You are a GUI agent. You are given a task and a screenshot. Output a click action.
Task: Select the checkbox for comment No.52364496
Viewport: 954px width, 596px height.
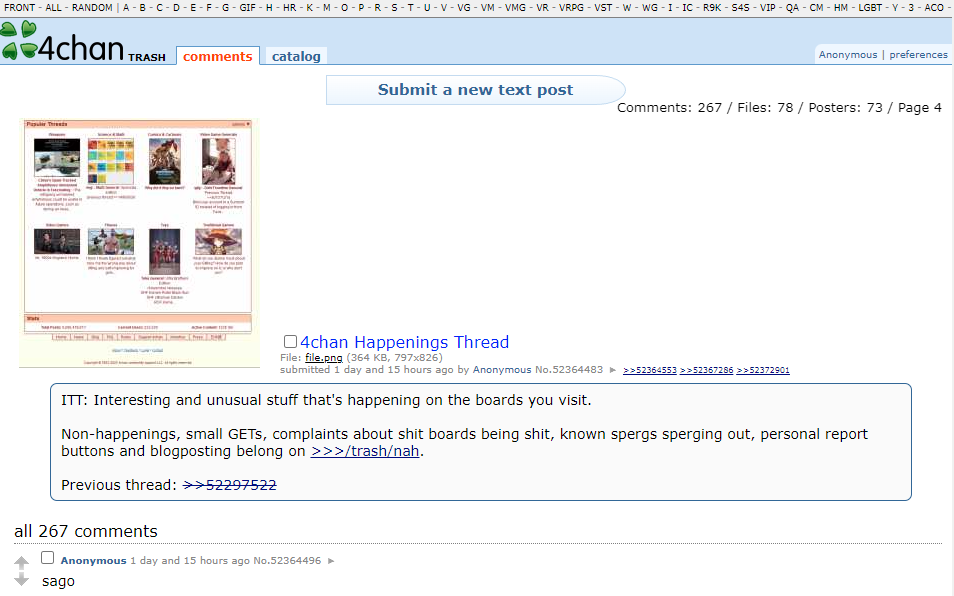point(47,558)
